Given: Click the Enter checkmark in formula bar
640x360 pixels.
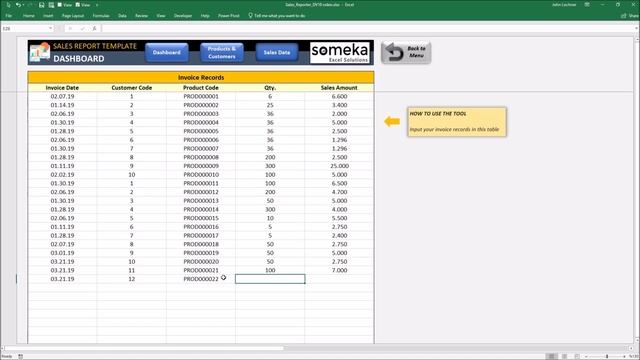Looking at the screenshot, I should coord(82,29).
